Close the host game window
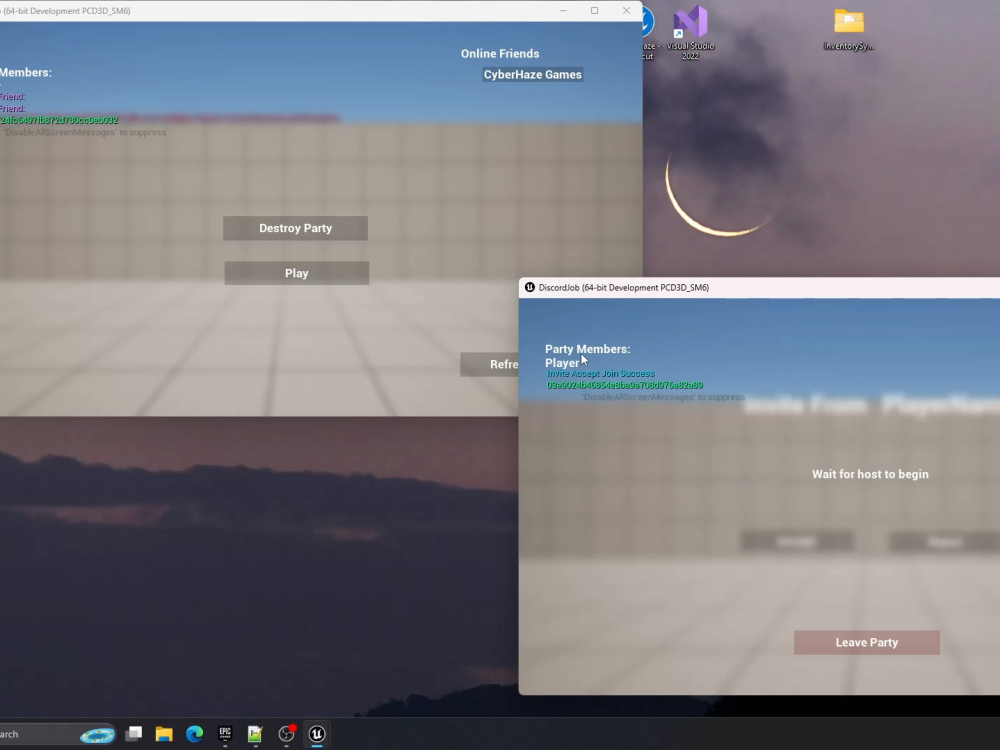Viewport: 1000px width, 750px height. (x=626, y=11)
